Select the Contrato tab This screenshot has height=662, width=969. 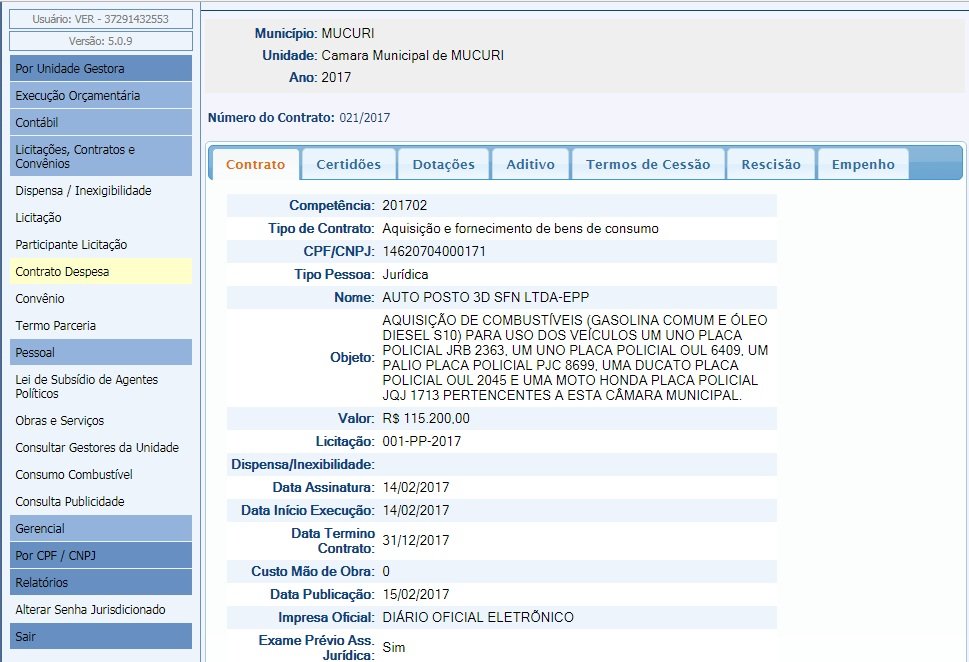255,165
